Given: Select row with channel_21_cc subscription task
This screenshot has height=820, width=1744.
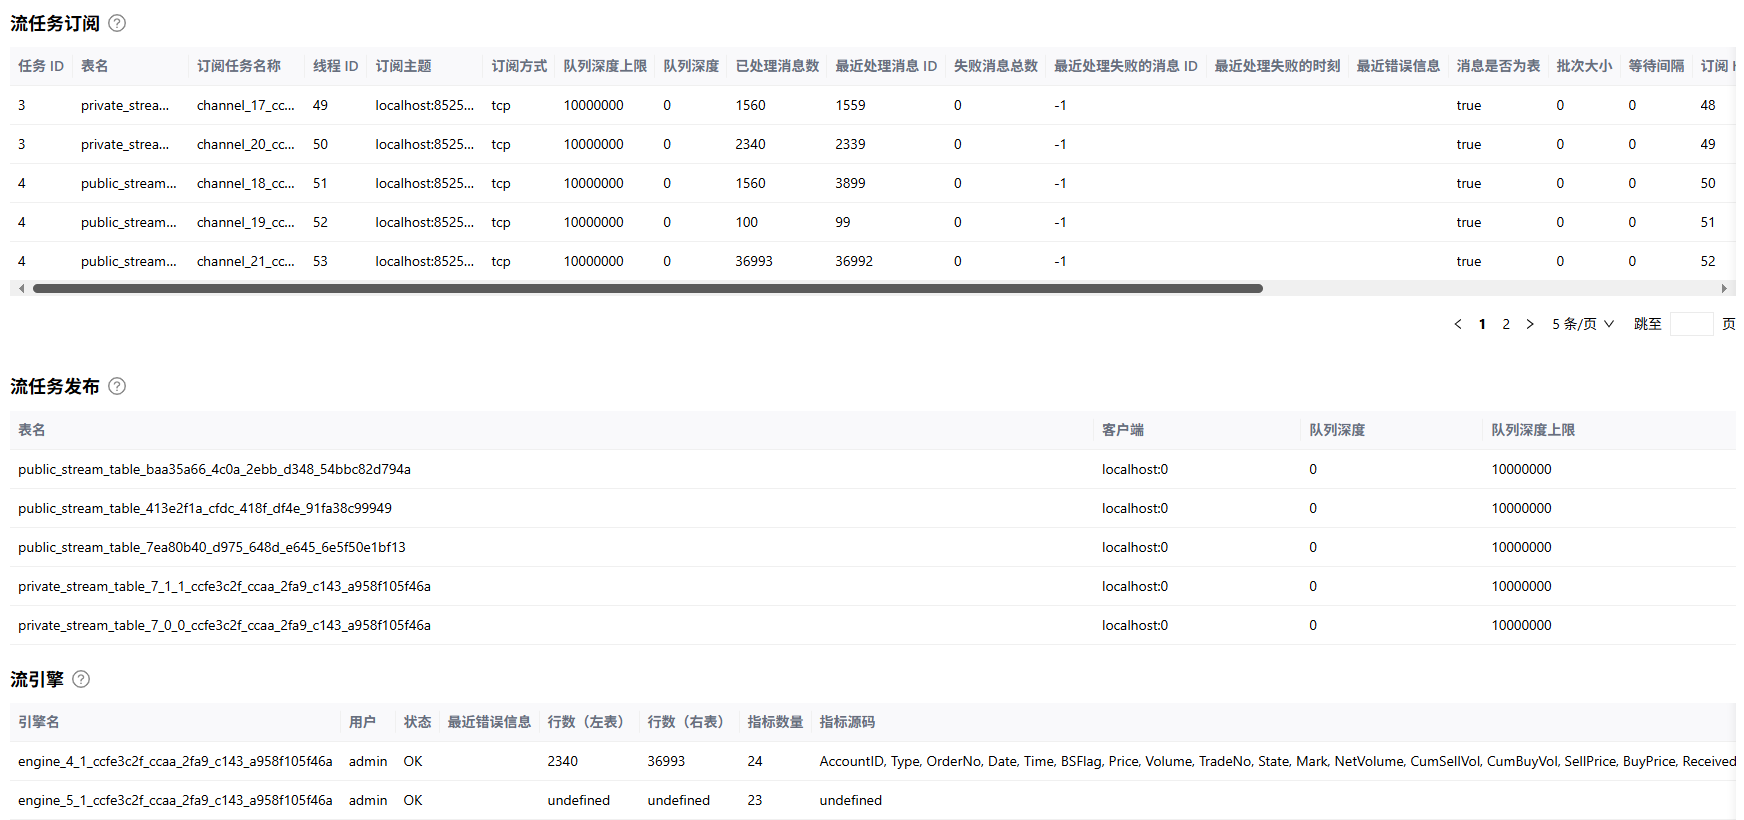Looking at the screenshot, I should click(x=245, y=261).
